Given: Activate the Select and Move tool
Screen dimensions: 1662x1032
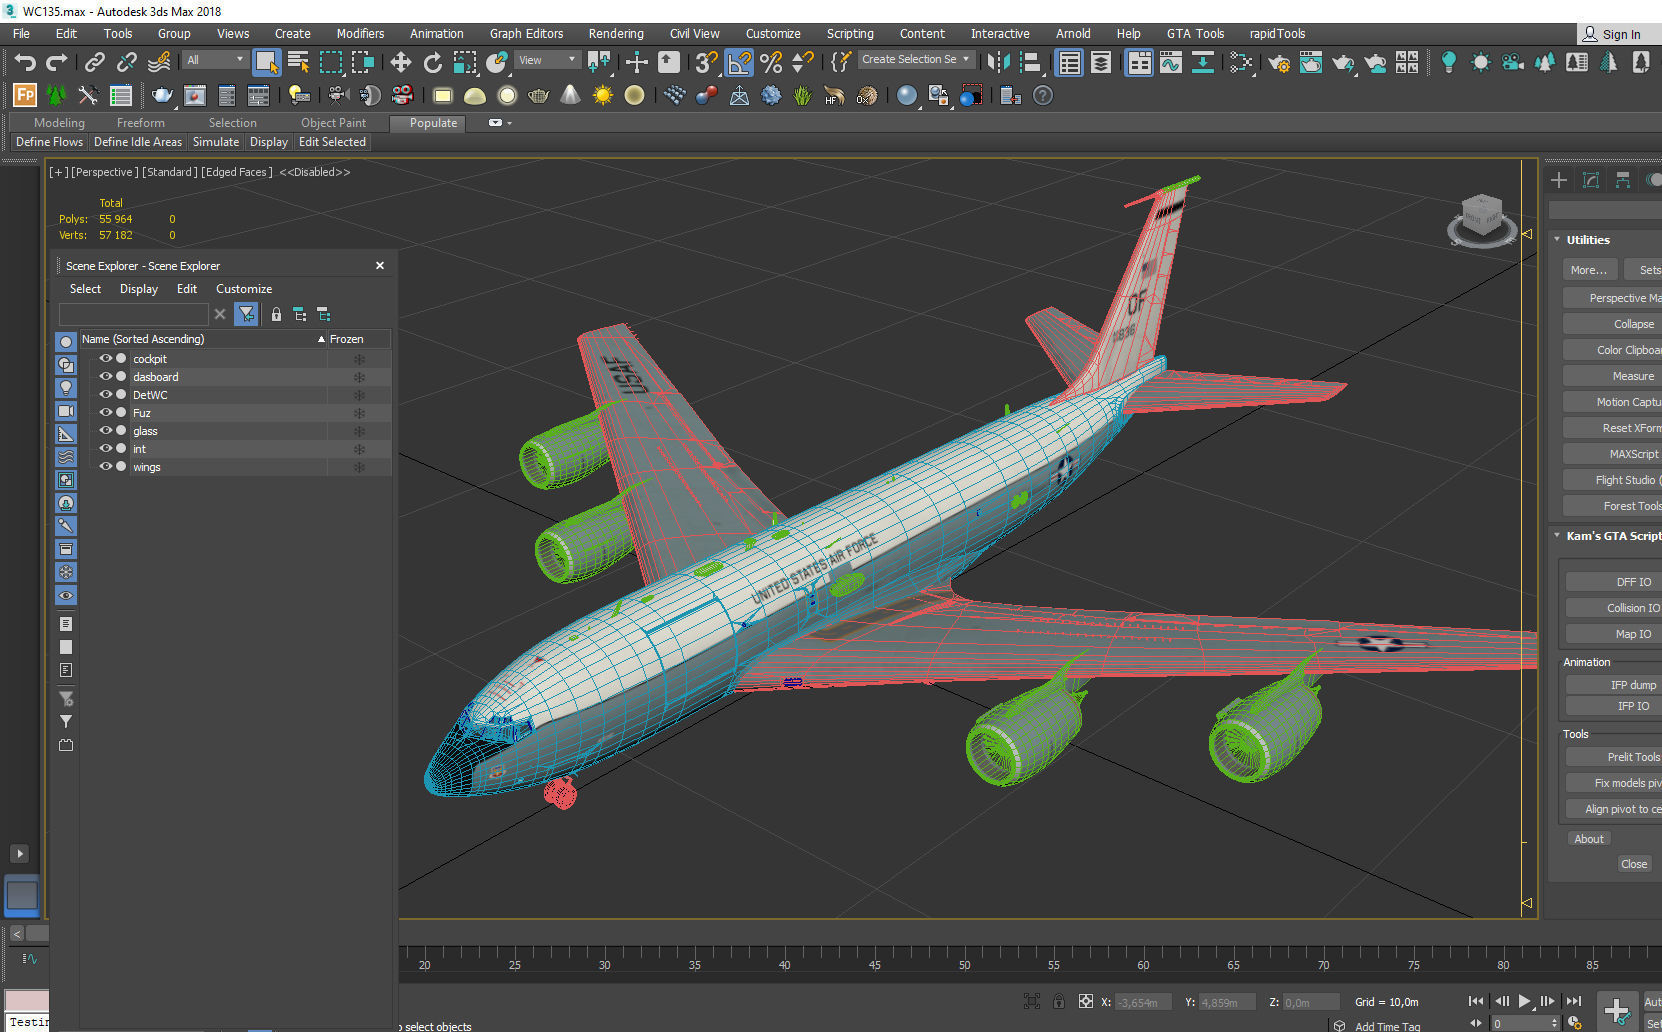Looking at the screenshot, I should [x=401, y=63].
